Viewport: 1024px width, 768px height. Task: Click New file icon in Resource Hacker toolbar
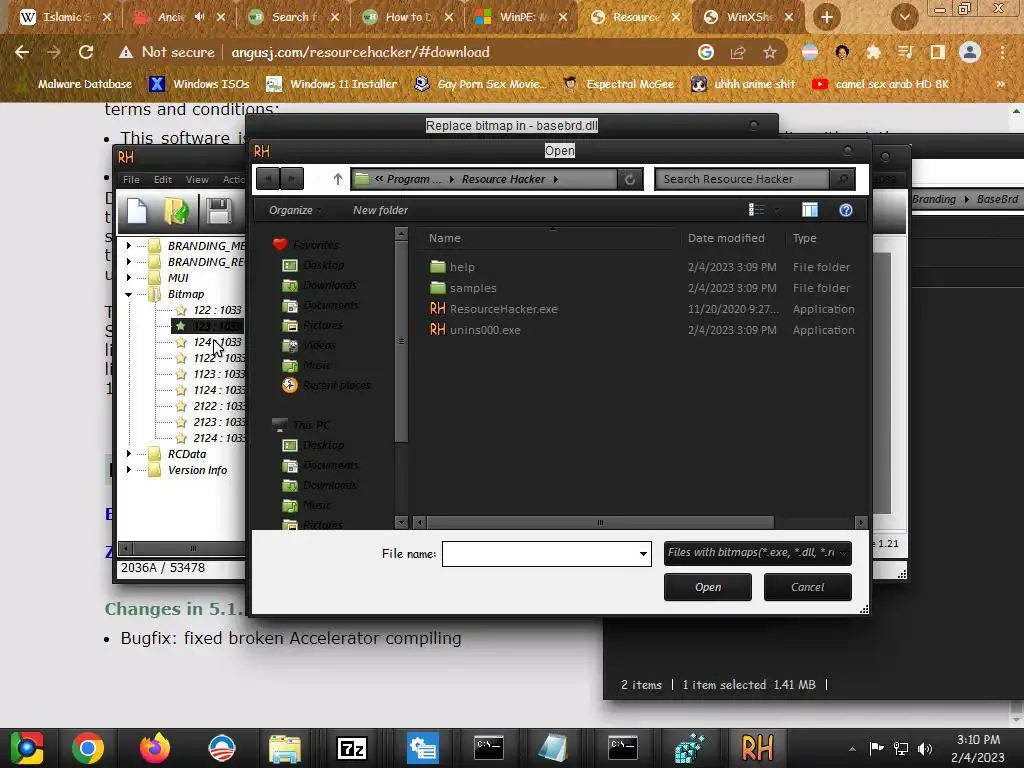click(137, 212)
